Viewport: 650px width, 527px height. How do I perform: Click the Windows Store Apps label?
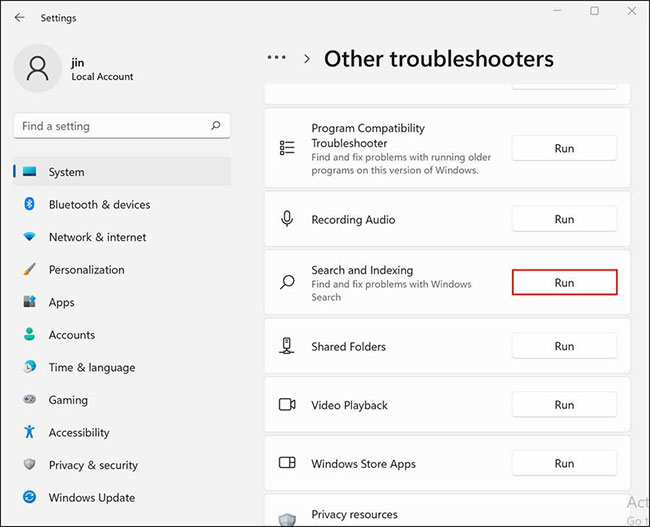364,464
